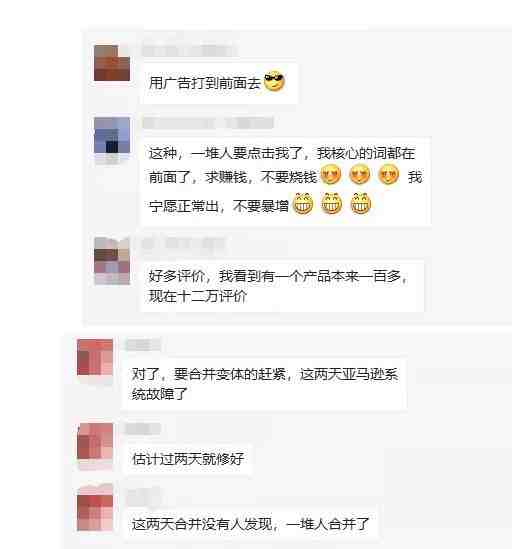Click the first grinning emoji after 不要暴增
512x549 pixels.
tap(303, 203)
